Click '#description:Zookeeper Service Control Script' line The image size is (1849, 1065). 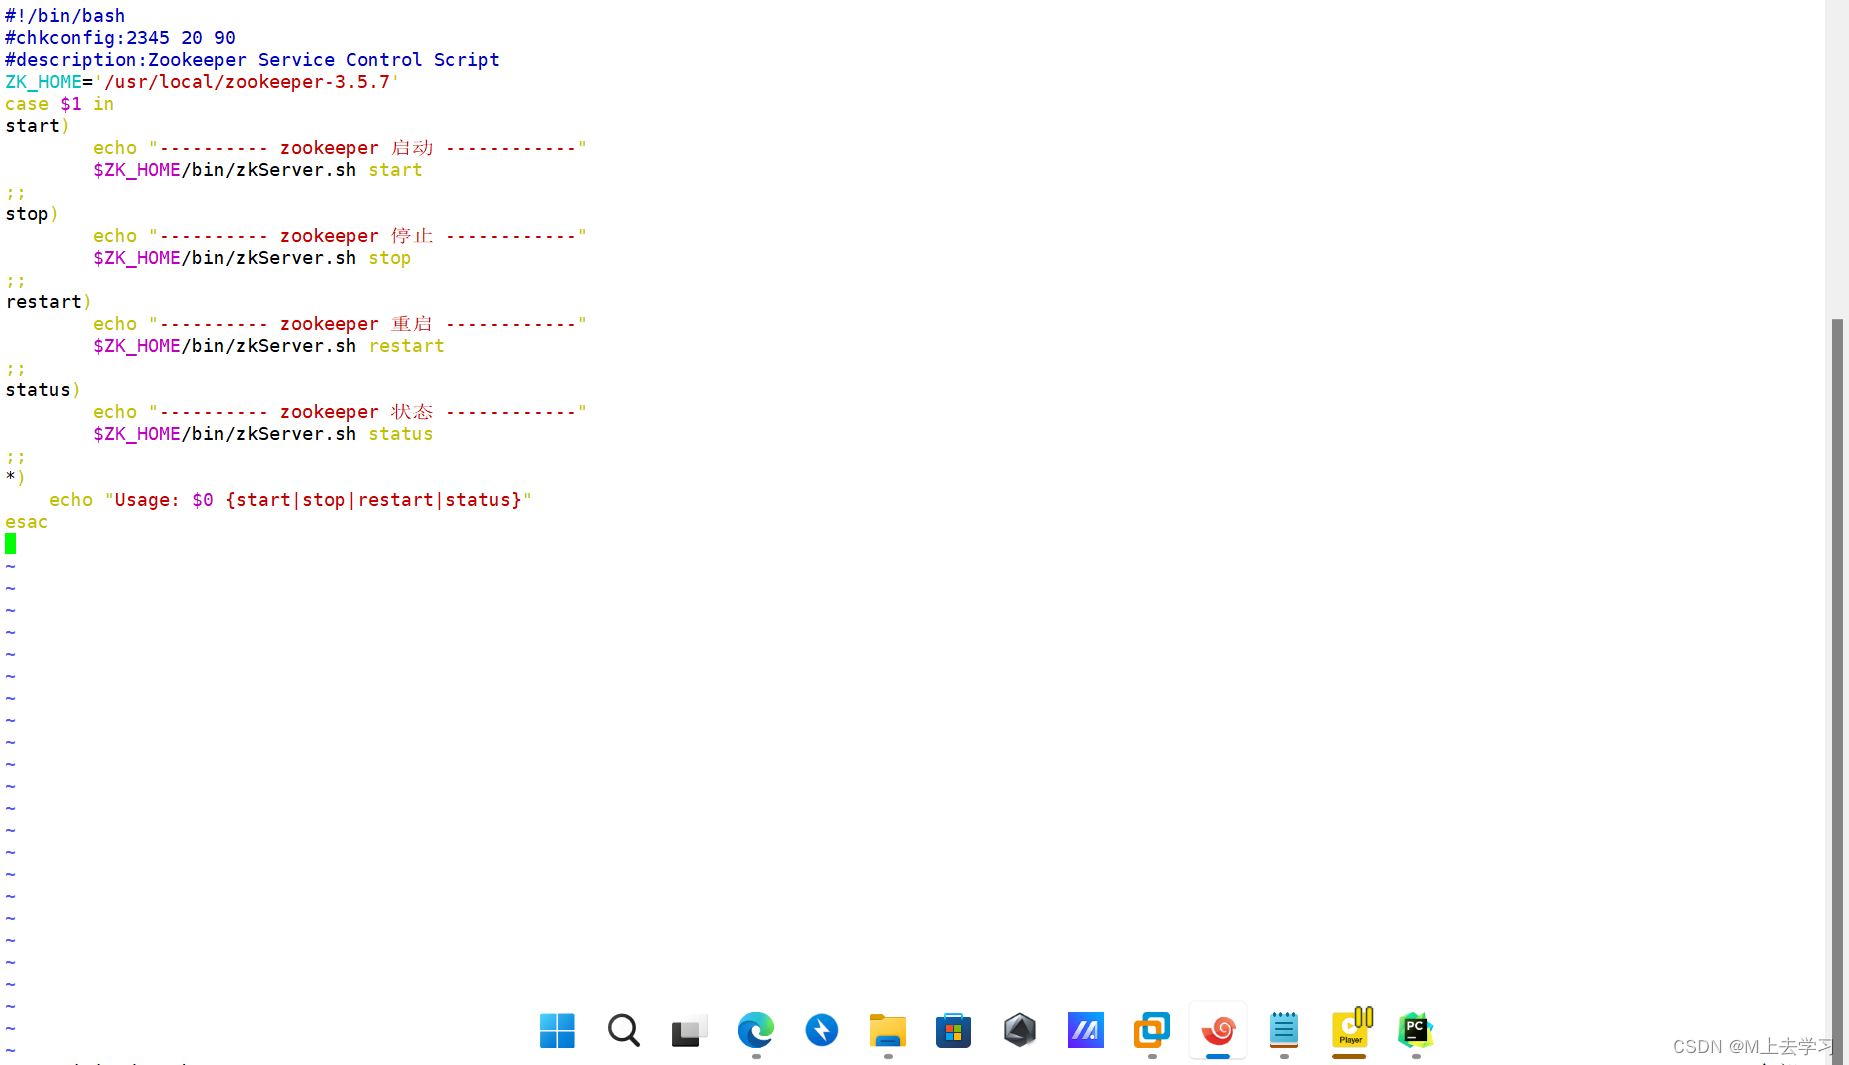252,60
